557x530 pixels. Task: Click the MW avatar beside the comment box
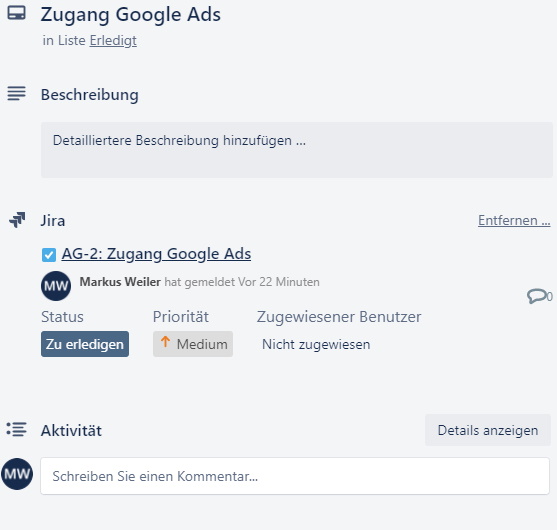pyautogui.click(x=17, y=474)
